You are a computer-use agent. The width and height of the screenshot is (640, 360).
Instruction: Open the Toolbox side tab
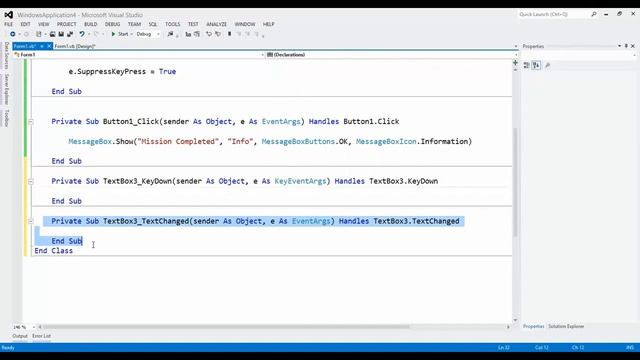click(x=7, y=118)
